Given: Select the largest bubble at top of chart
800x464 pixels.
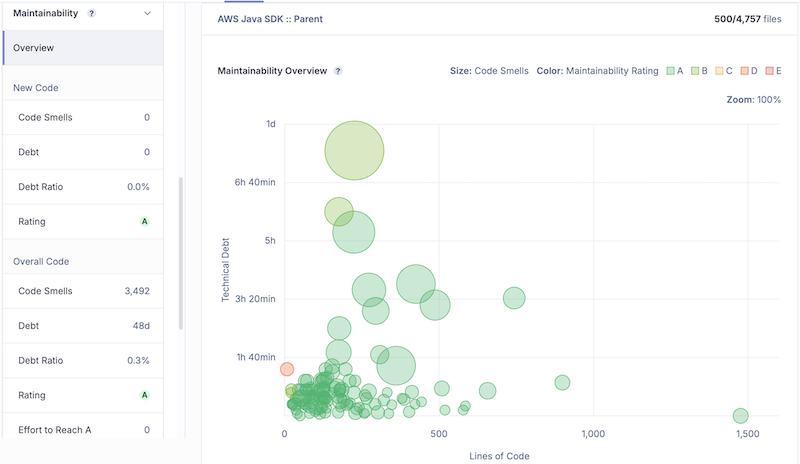Looking at the screenshot, I should (354, 151).
